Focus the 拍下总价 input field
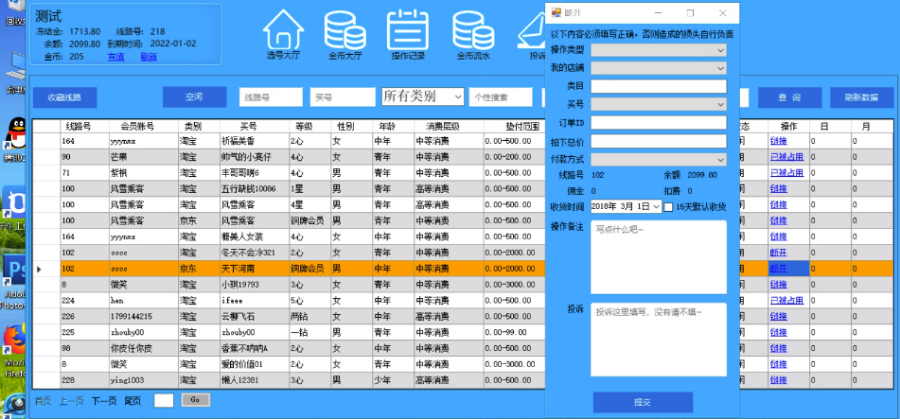This screenshot has width=900, height=419. pos(658,141)
